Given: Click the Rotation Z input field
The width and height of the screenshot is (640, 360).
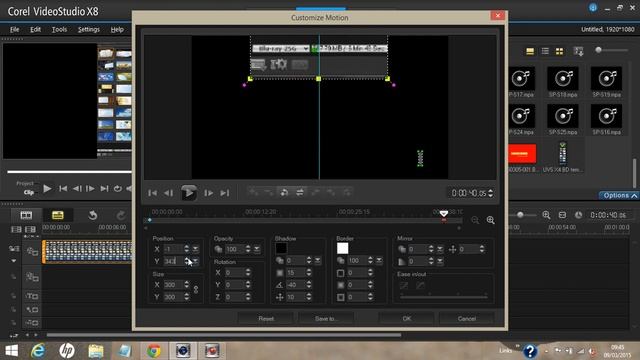Looking at the screenshot, I should 234,297.
